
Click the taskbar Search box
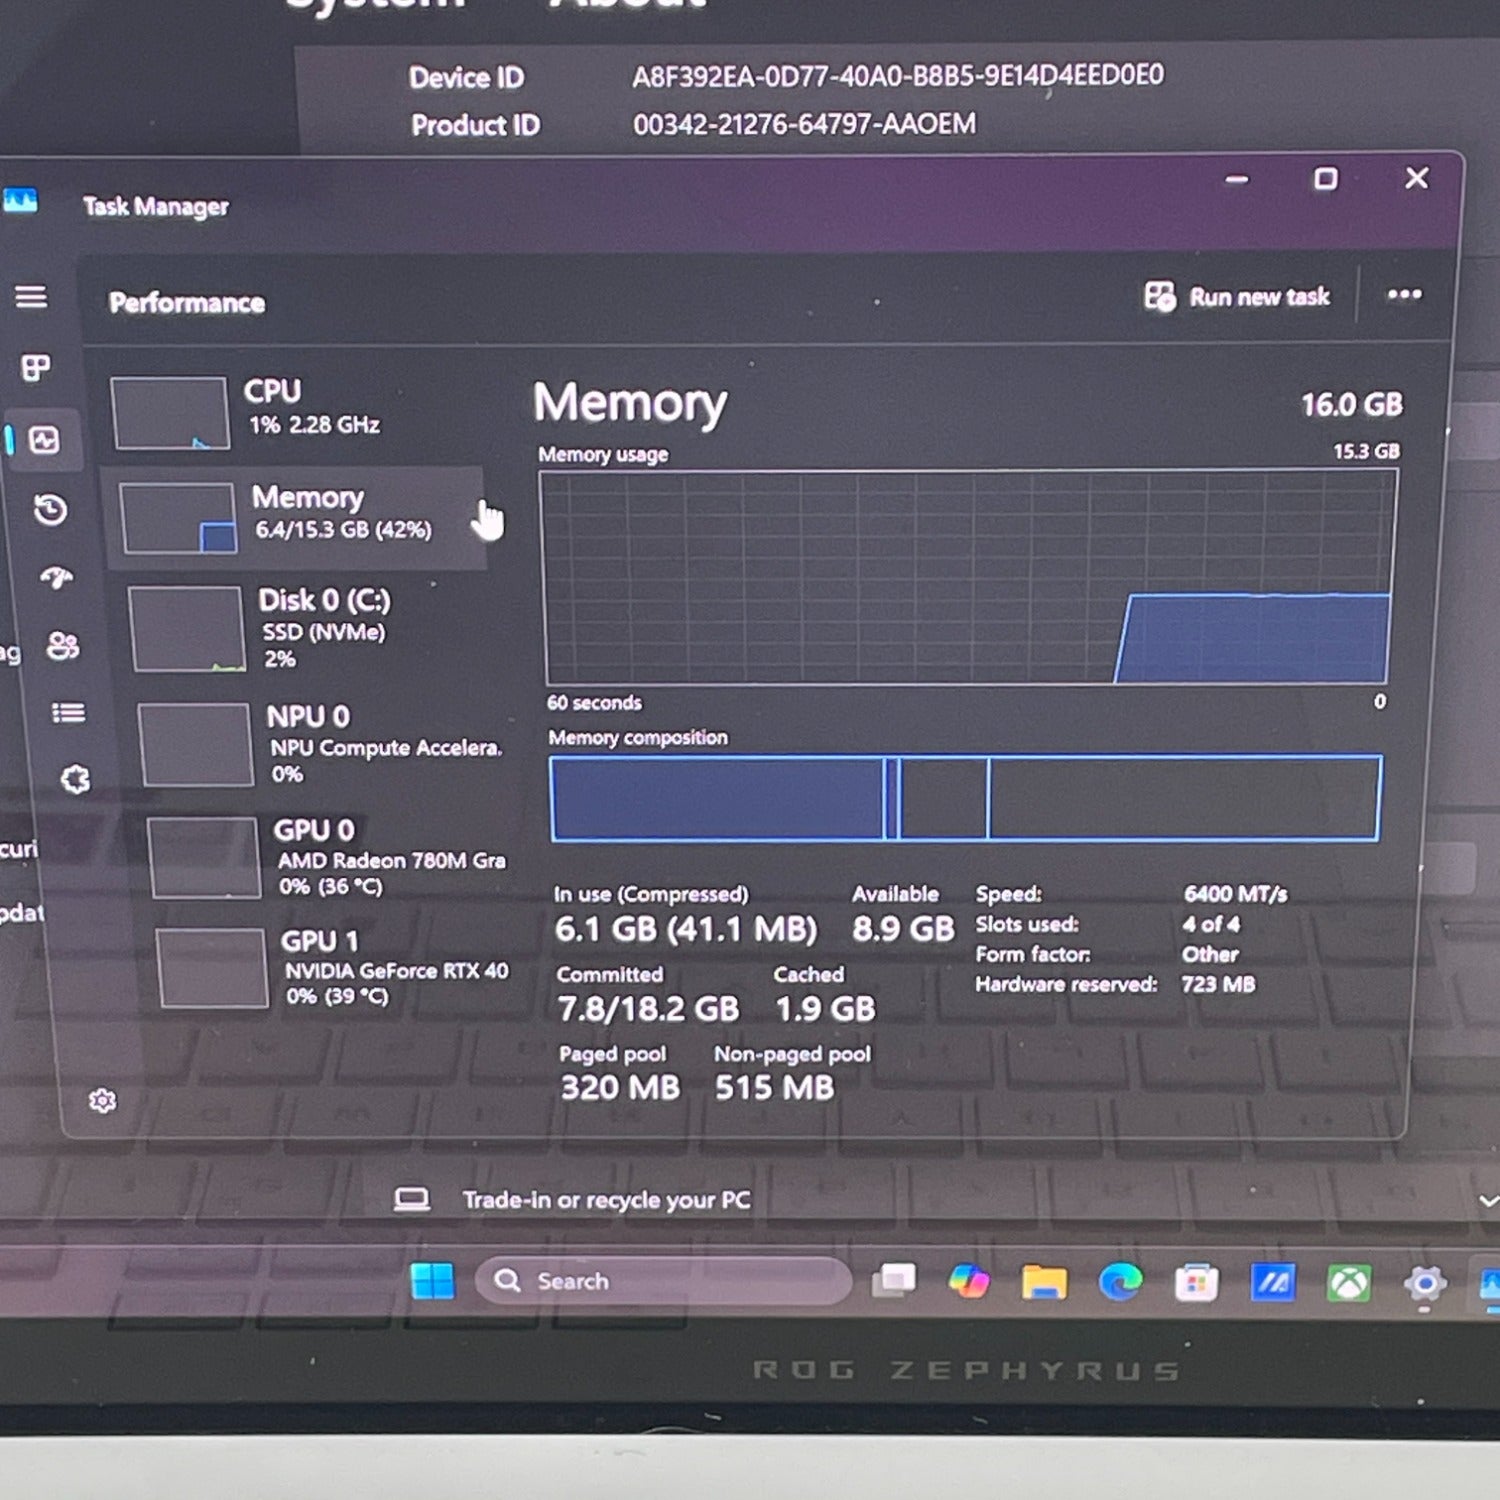[663, 1281]
